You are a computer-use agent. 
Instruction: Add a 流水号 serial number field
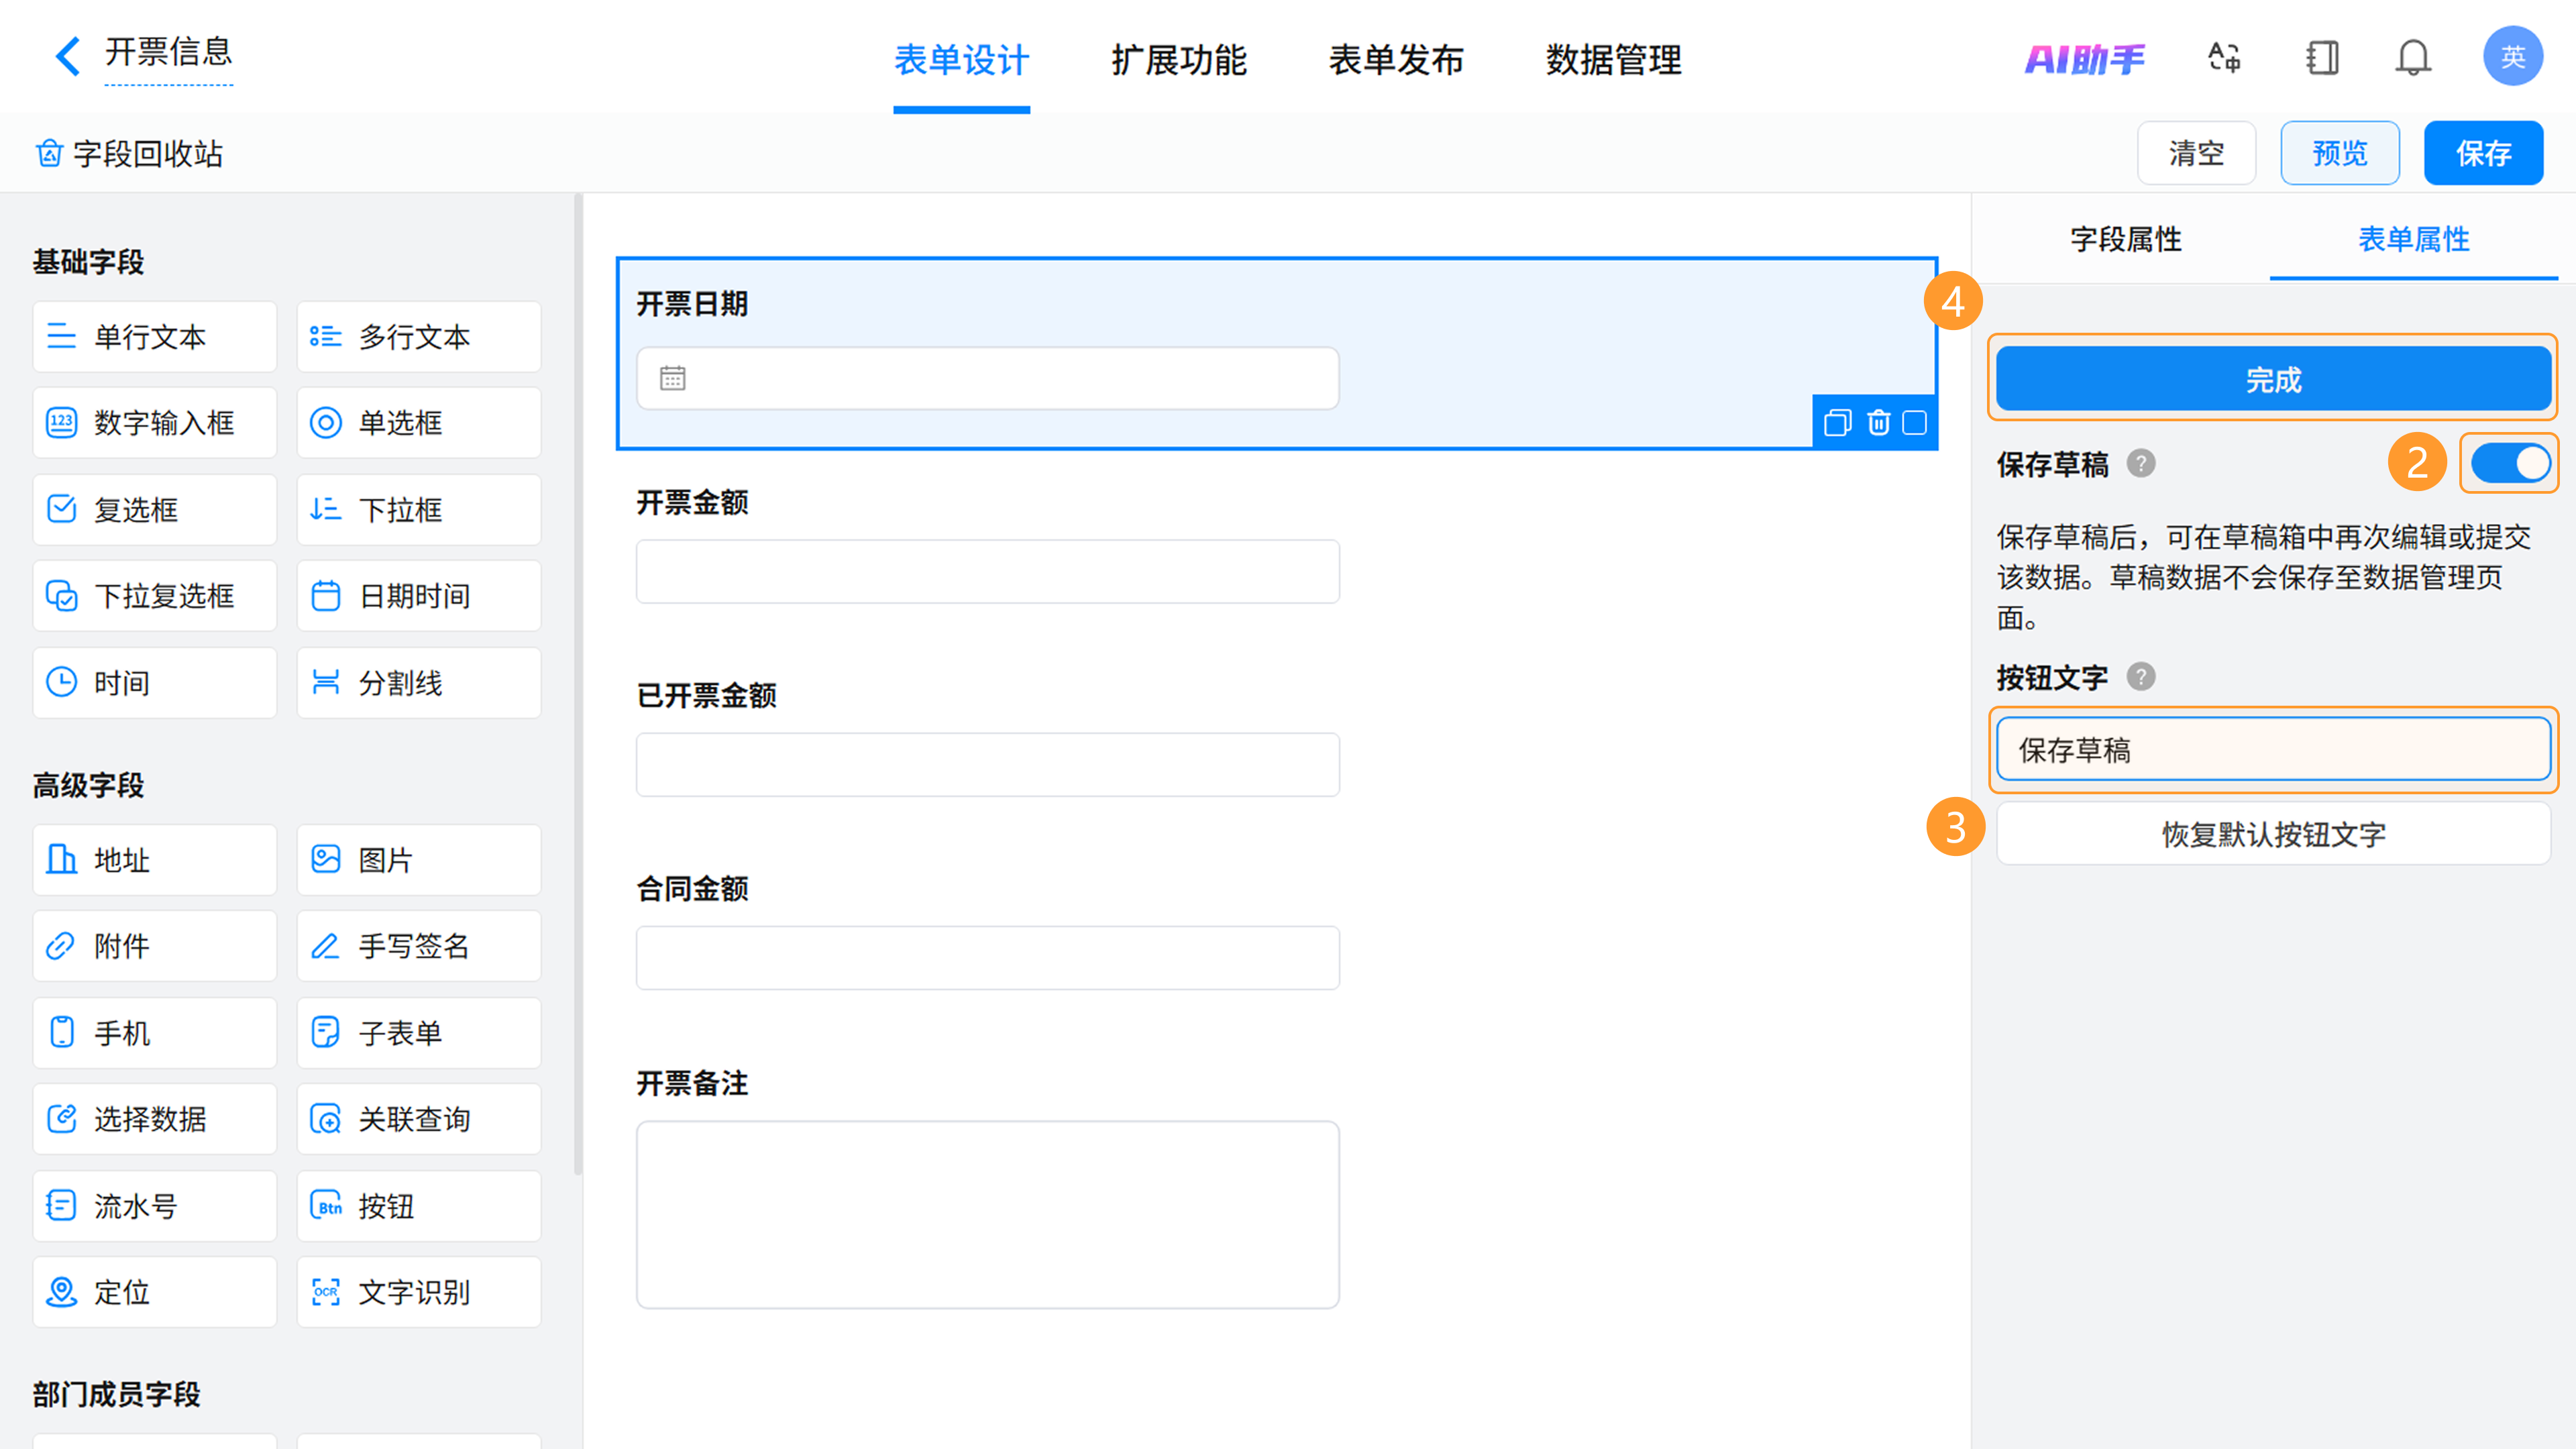click(x=154, y=1206)
